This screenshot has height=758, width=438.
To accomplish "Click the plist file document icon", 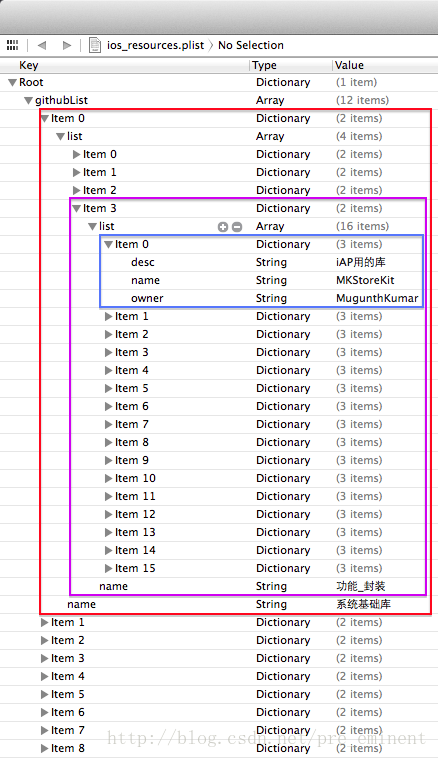I will pos(95,45).
